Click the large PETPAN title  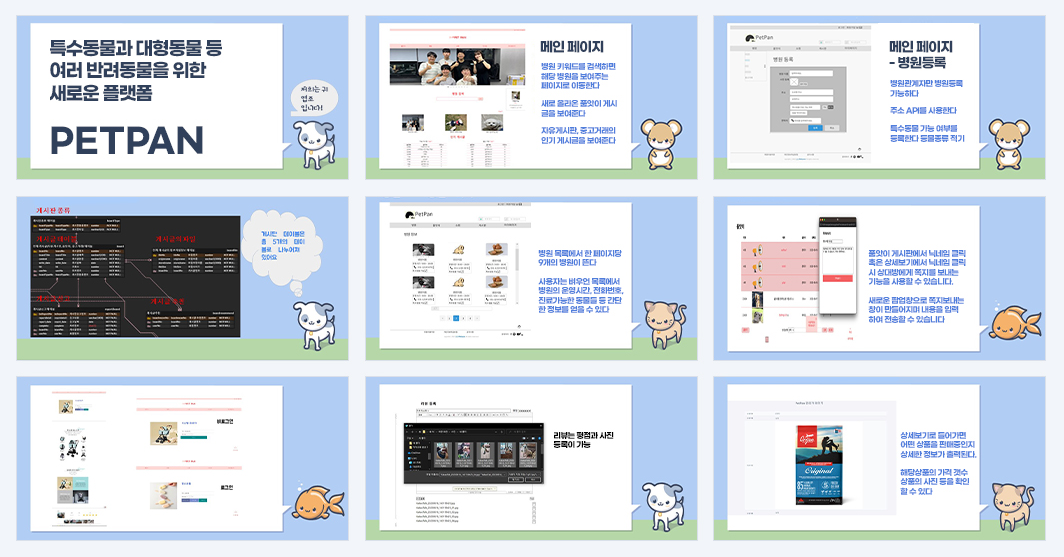click(x=127, y=140)
